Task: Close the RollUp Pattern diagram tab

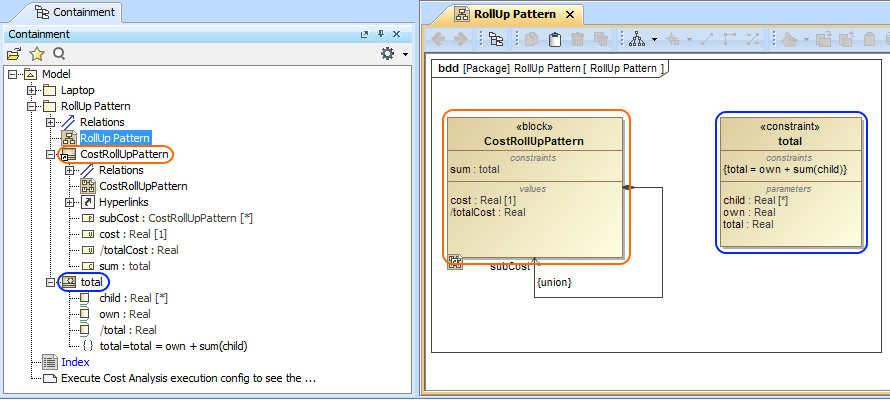Action: click(568, 14)
